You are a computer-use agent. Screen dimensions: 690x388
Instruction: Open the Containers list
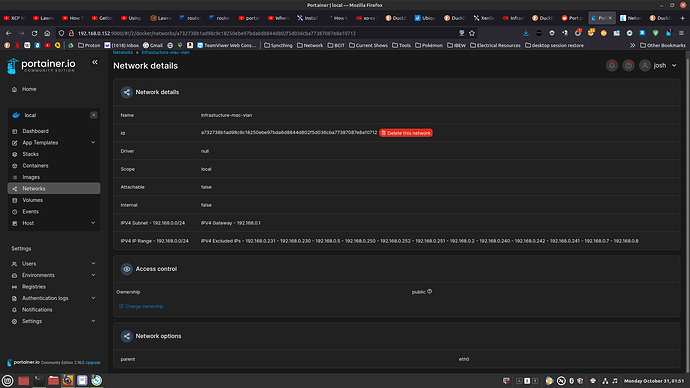[35, 166]
